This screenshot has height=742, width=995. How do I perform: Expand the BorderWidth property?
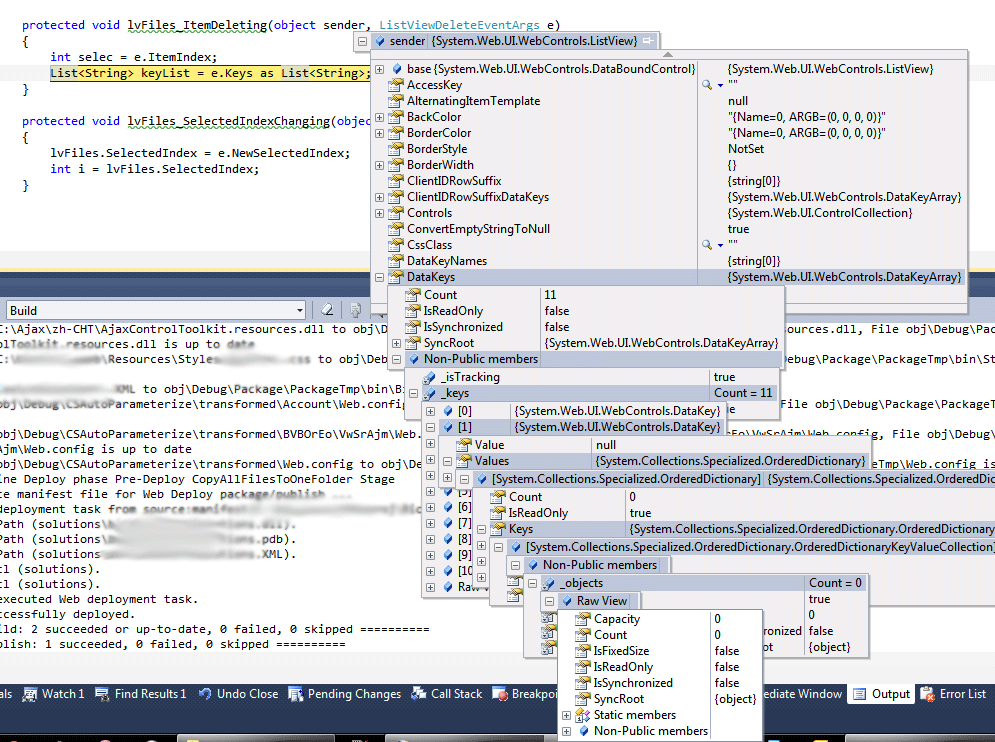[x=379, y=166]
